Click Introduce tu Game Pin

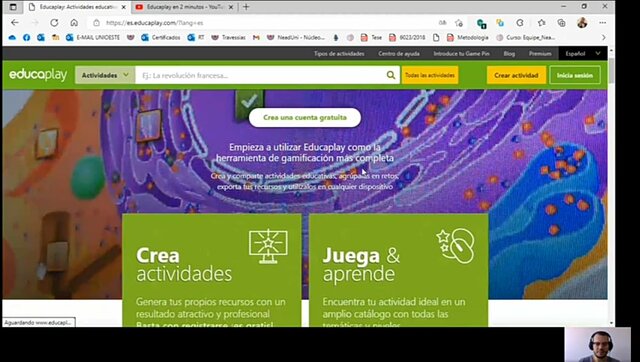pos(461,53)
